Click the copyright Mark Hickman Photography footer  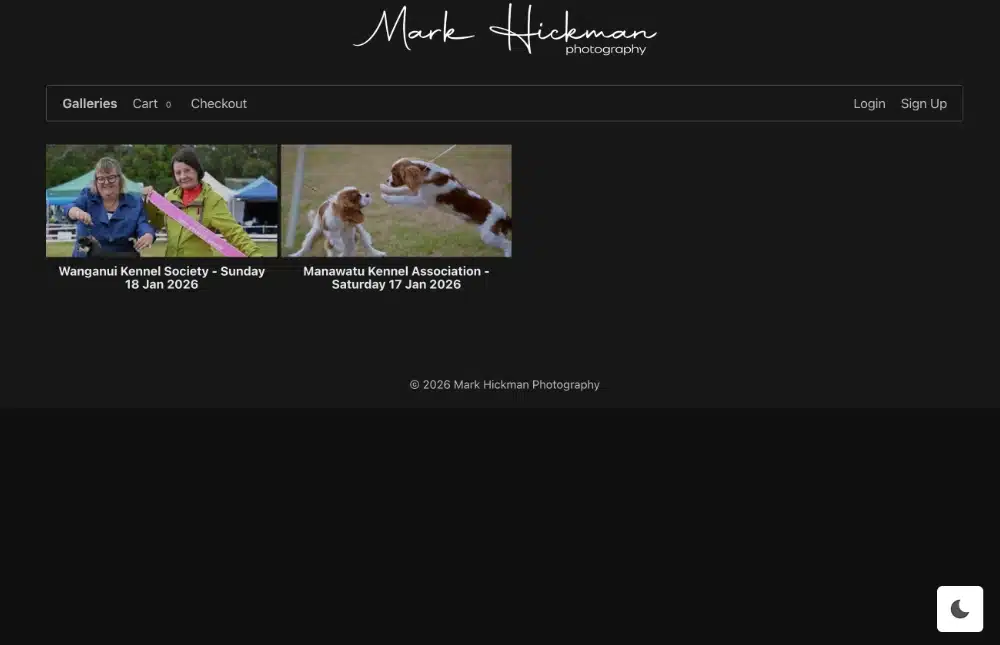pos(504,384)
